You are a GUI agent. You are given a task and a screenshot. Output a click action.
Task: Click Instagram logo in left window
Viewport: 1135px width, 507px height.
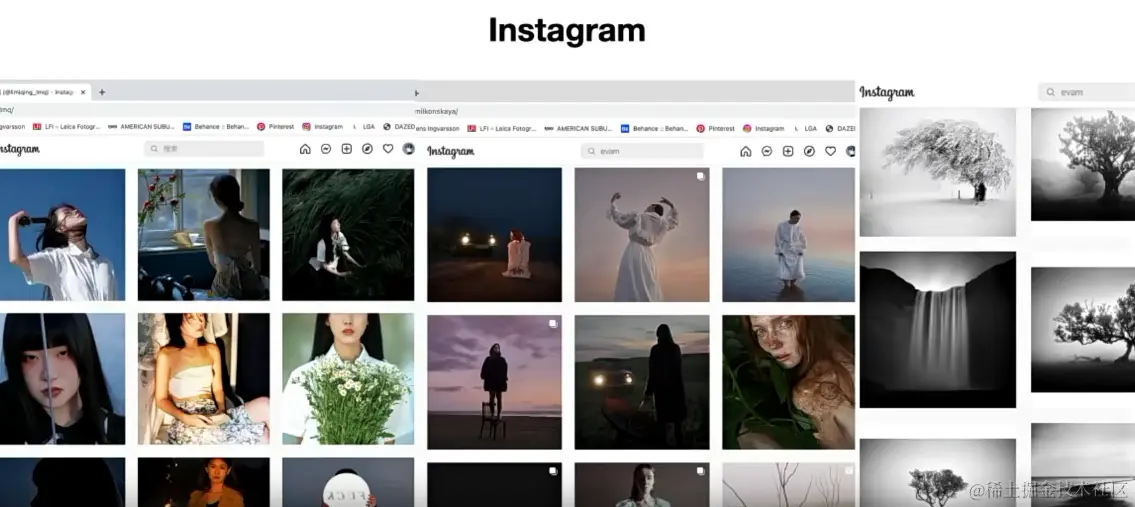(x=18, y=149)
